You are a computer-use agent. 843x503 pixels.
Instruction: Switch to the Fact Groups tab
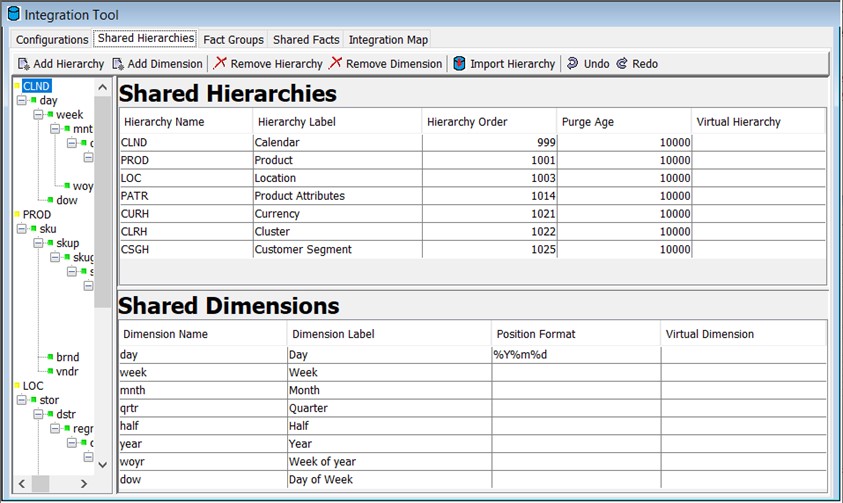coord(233,40)
